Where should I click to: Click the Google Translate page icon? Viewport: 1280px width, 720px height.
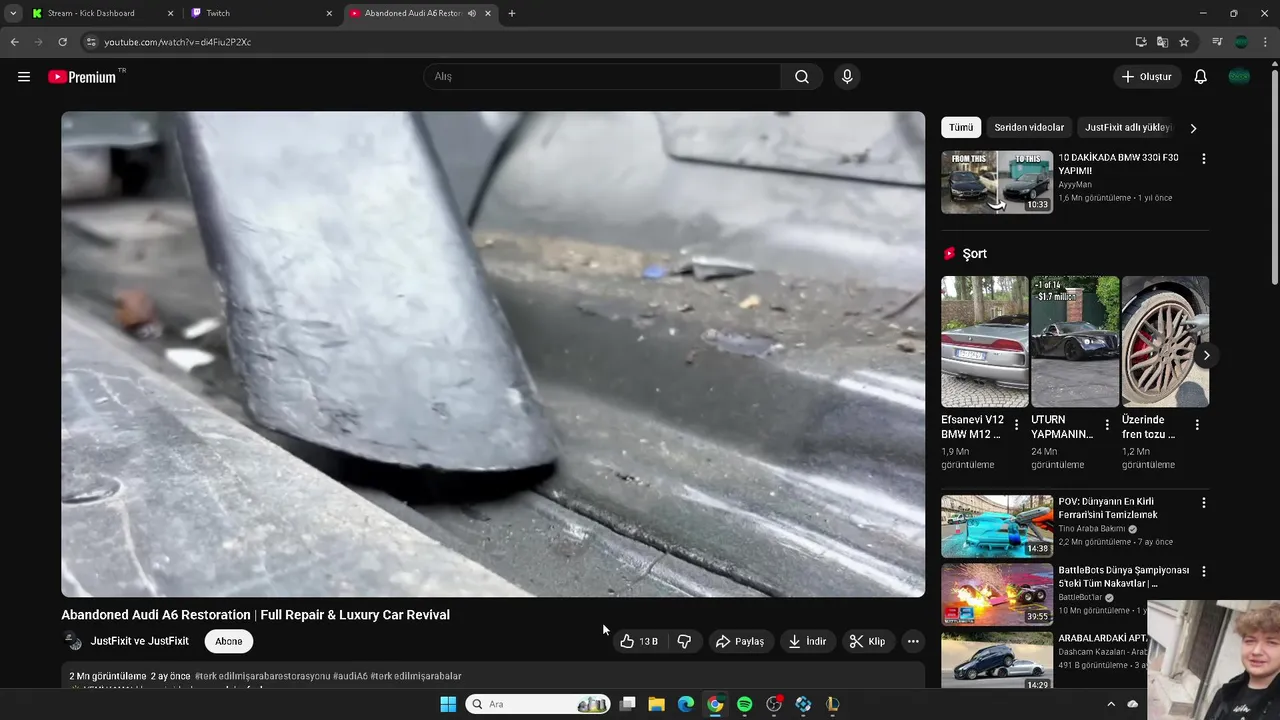point(1162,42)
